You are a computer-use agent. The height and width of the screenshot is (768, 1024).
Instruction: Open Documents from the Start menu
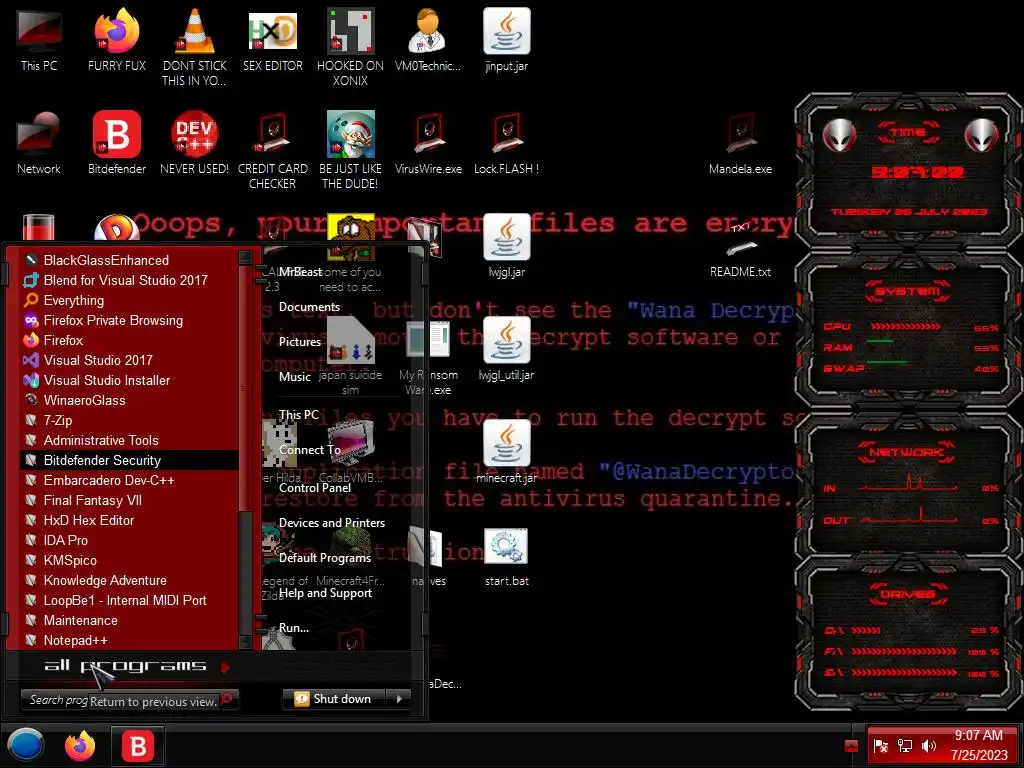(x=309, y=306)
